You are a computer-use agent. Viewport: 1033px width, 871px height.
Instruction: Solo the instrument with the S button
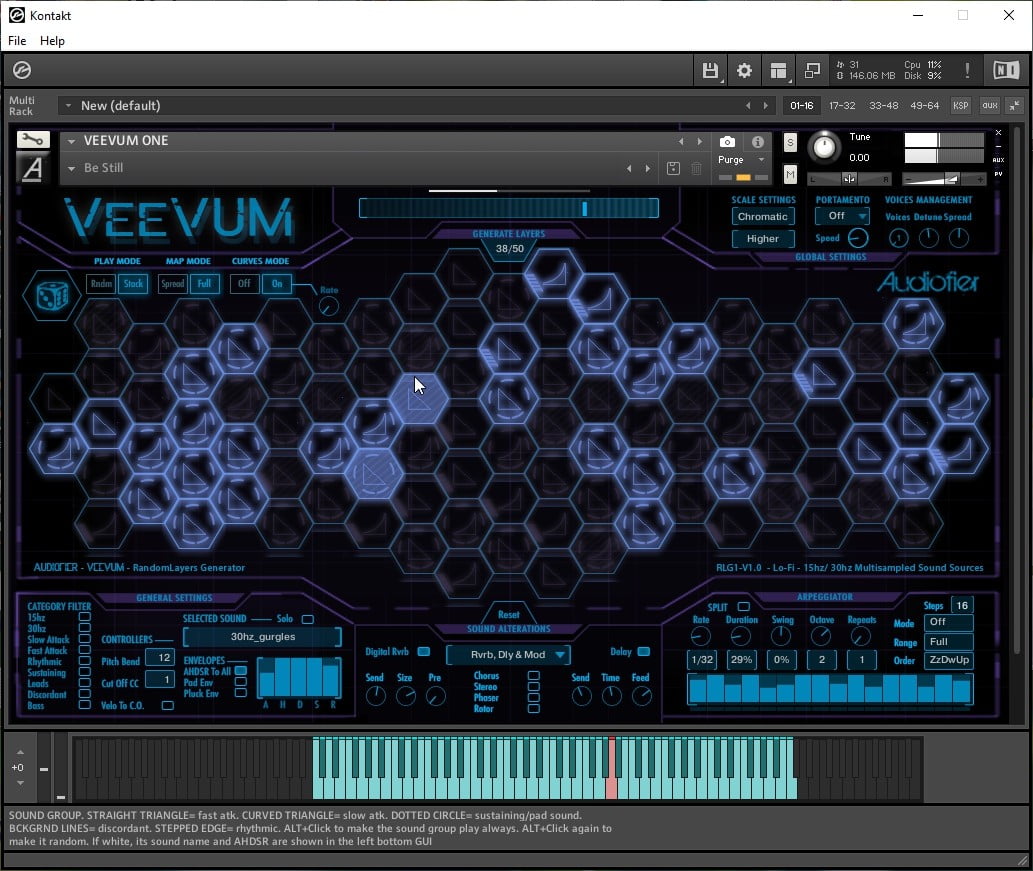click(790, 142)
